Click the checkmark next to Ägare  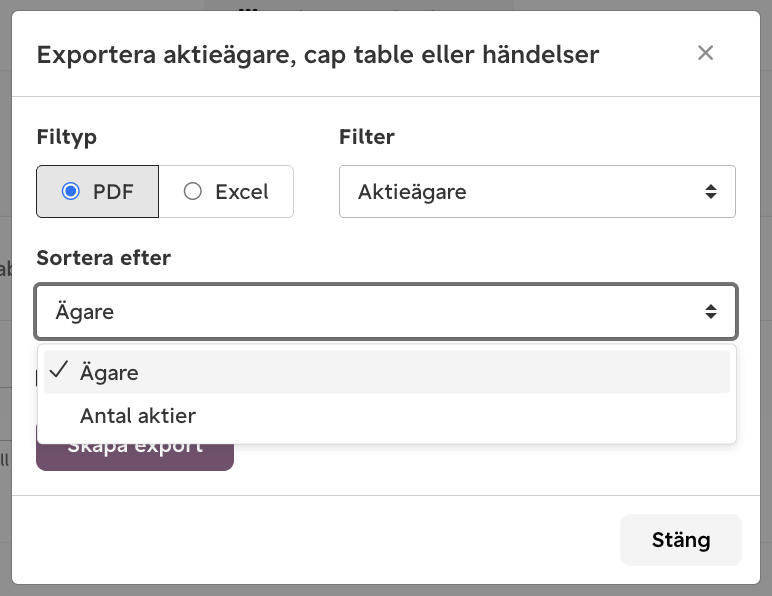point(59,370)
